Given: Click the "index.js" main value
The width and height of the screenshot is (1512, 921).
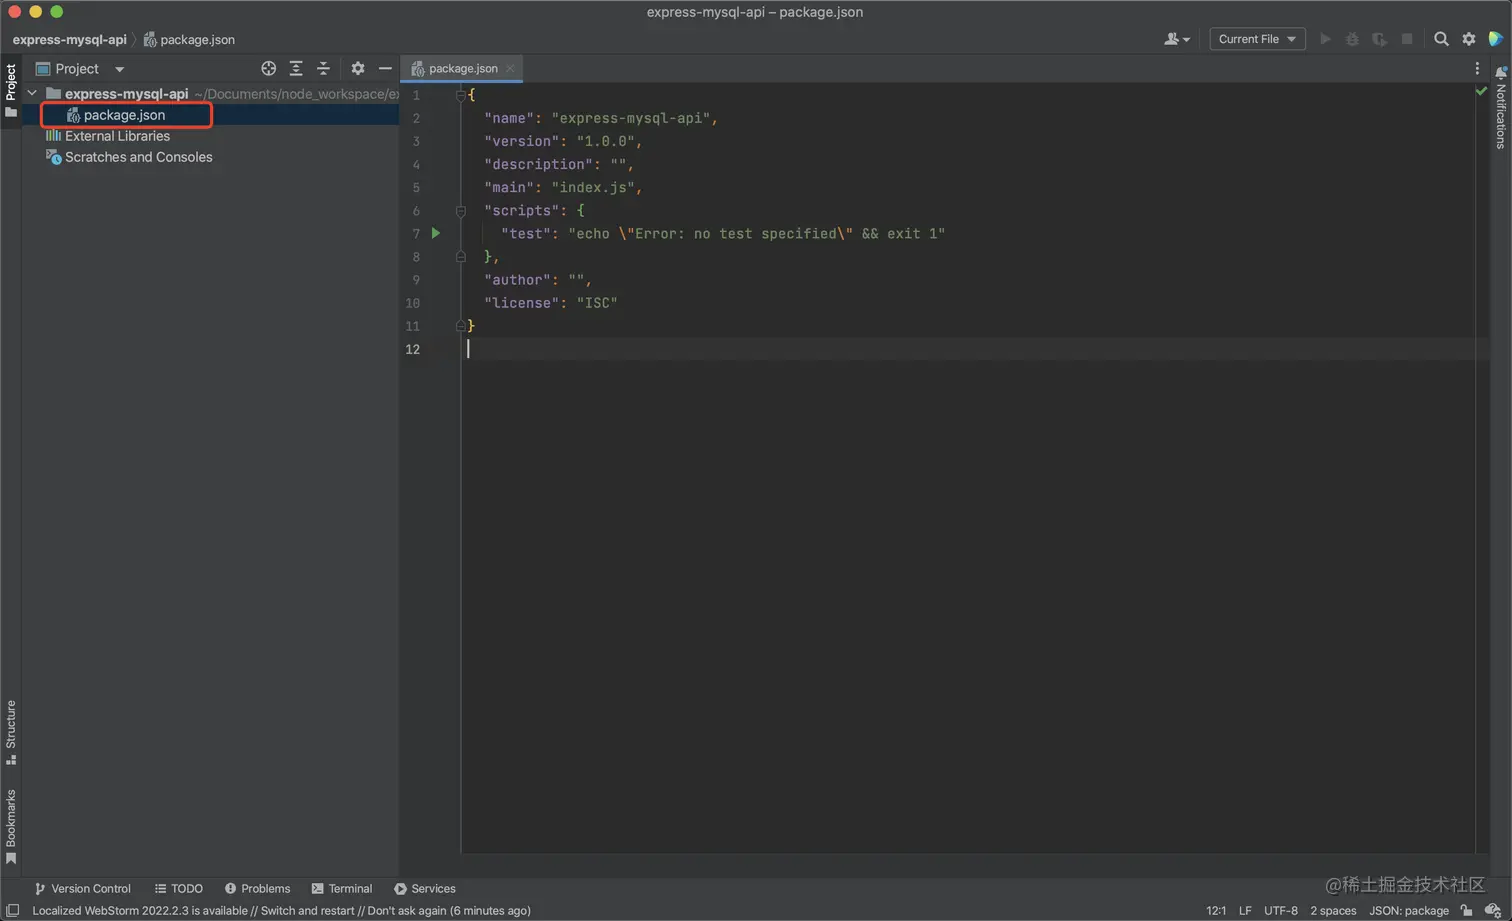Looking at the screenshot, I should [593, 187].
